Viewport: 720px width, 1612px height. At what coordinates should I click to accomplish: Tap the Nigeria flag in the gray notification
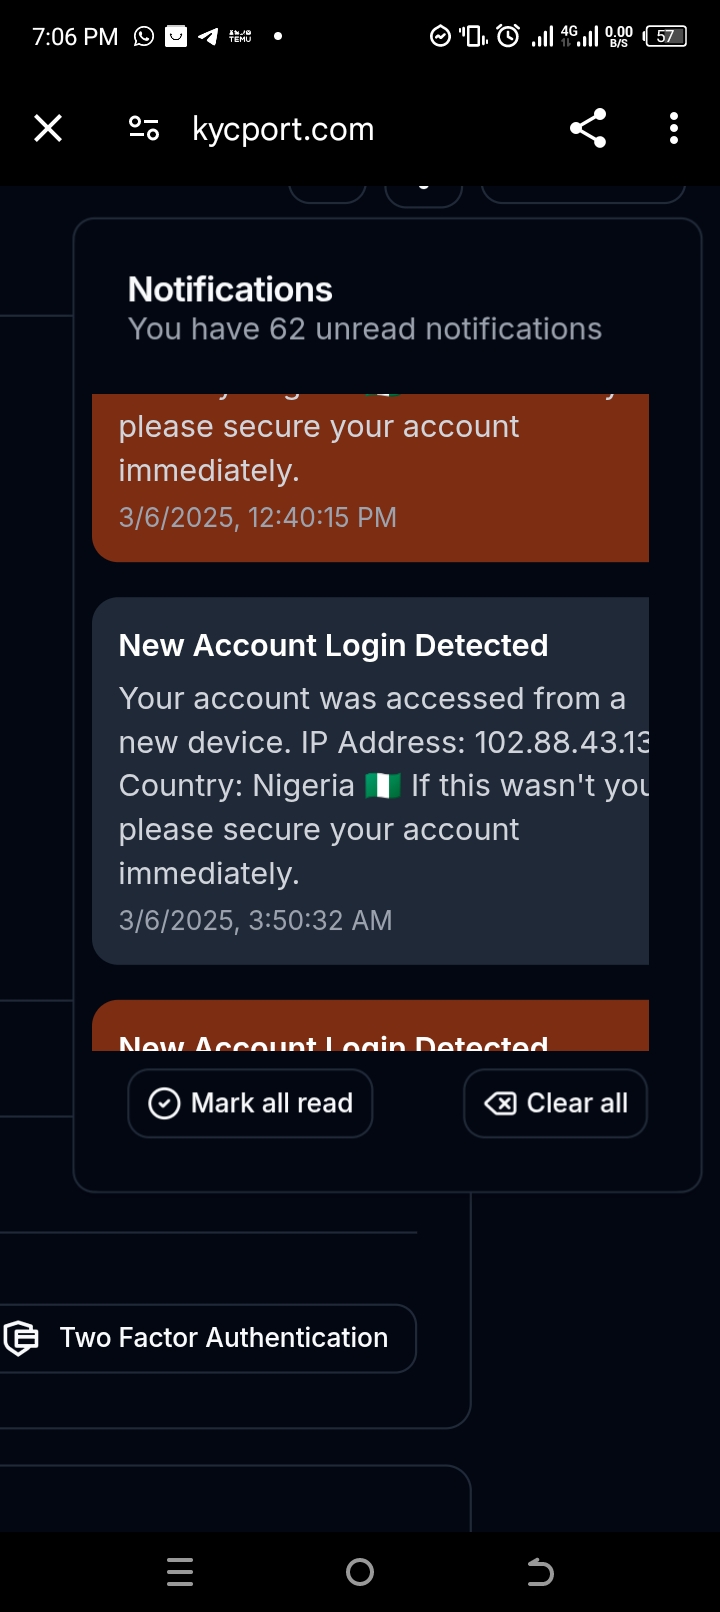[x=383, y=786]
